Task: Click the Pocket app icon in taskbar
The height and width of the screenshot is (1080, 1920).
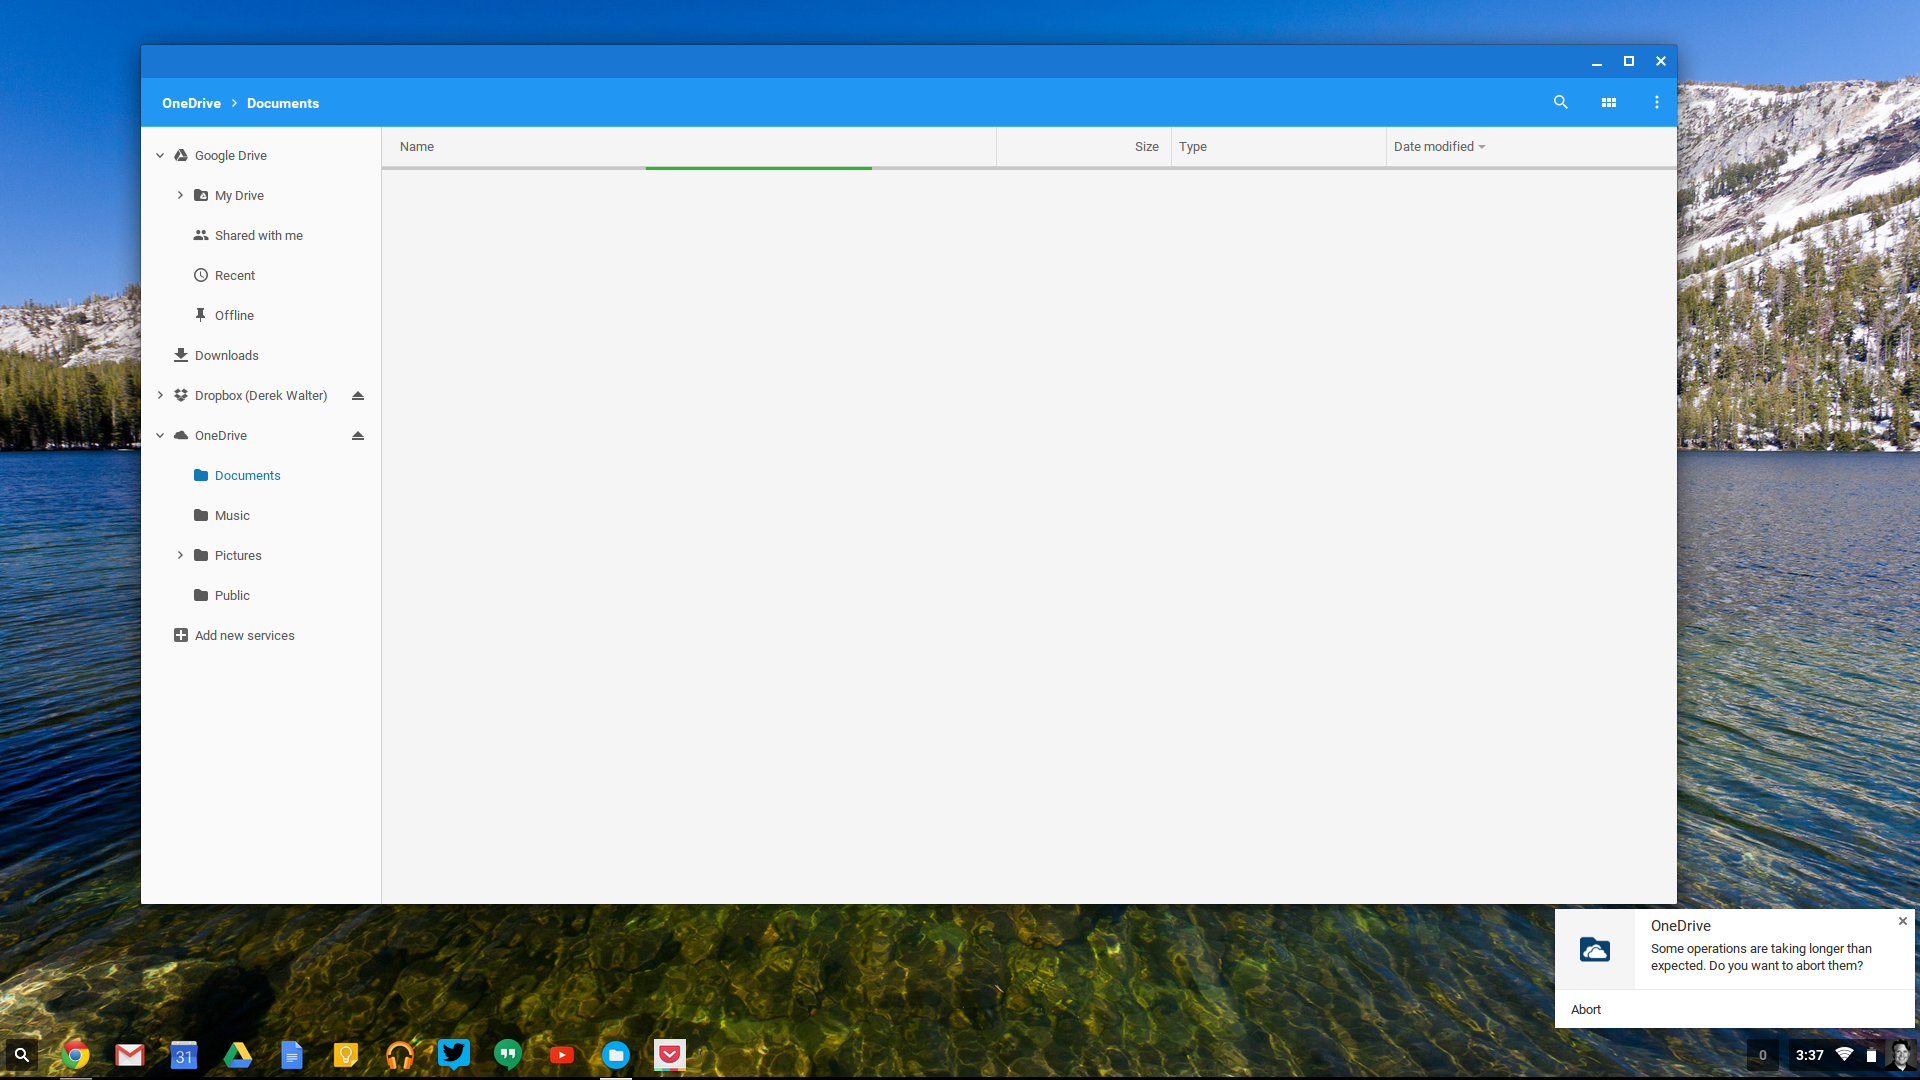Action: [x=673, y=1054]
